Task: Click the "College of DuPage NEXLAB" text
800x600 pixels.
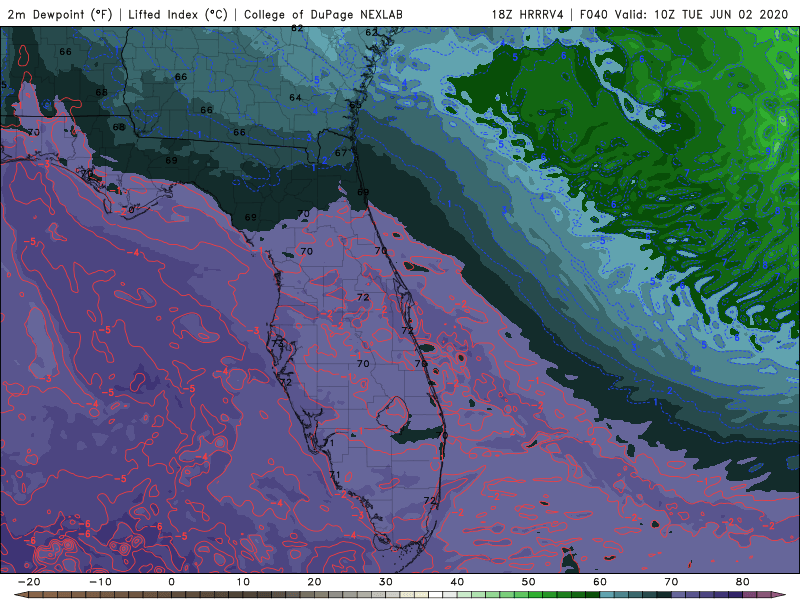Action: pos(323,14)
